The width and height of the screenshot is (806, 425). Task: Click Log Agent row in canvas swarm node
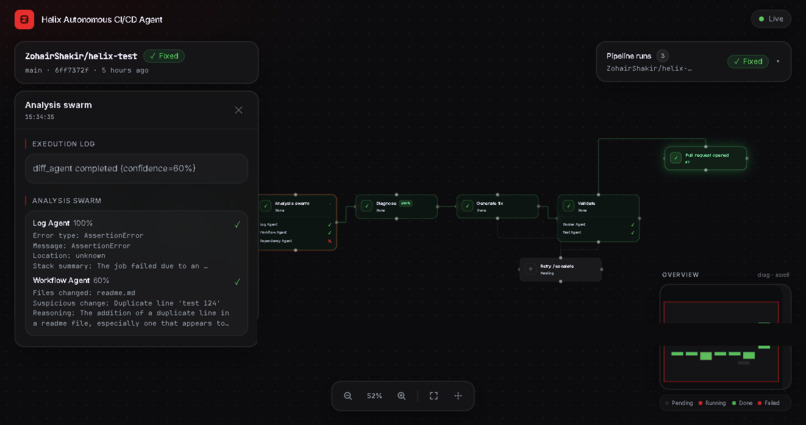pyautogui.click(x=296, y=225)
